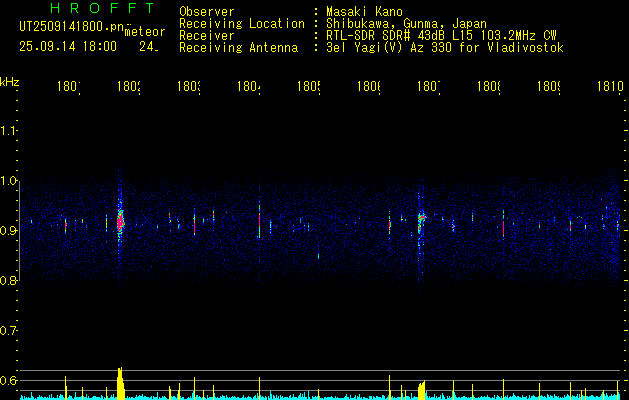Click the 1809 time axis label

549,86
